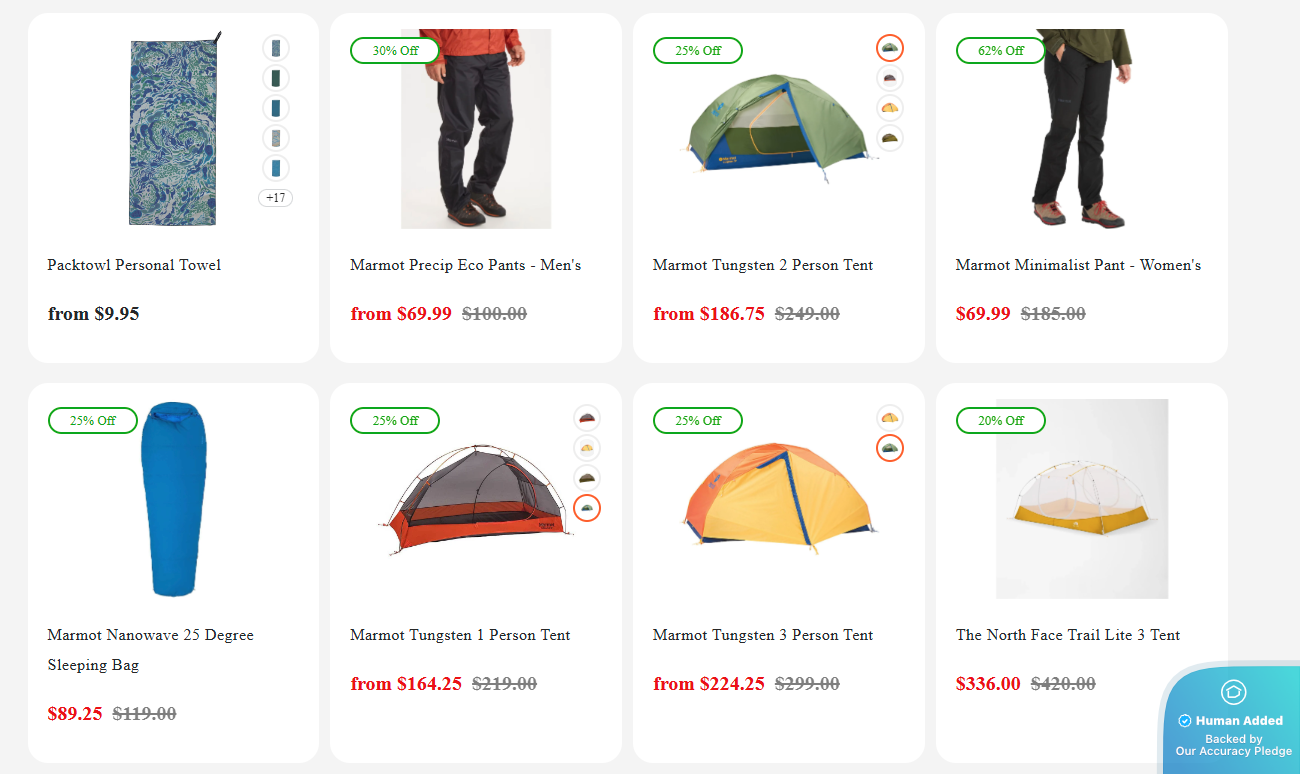Choose yellow swatch of Tungsten 3 Person Tent
The width and height of the screenshot is (1300, 774).
[x=890, y=418]
